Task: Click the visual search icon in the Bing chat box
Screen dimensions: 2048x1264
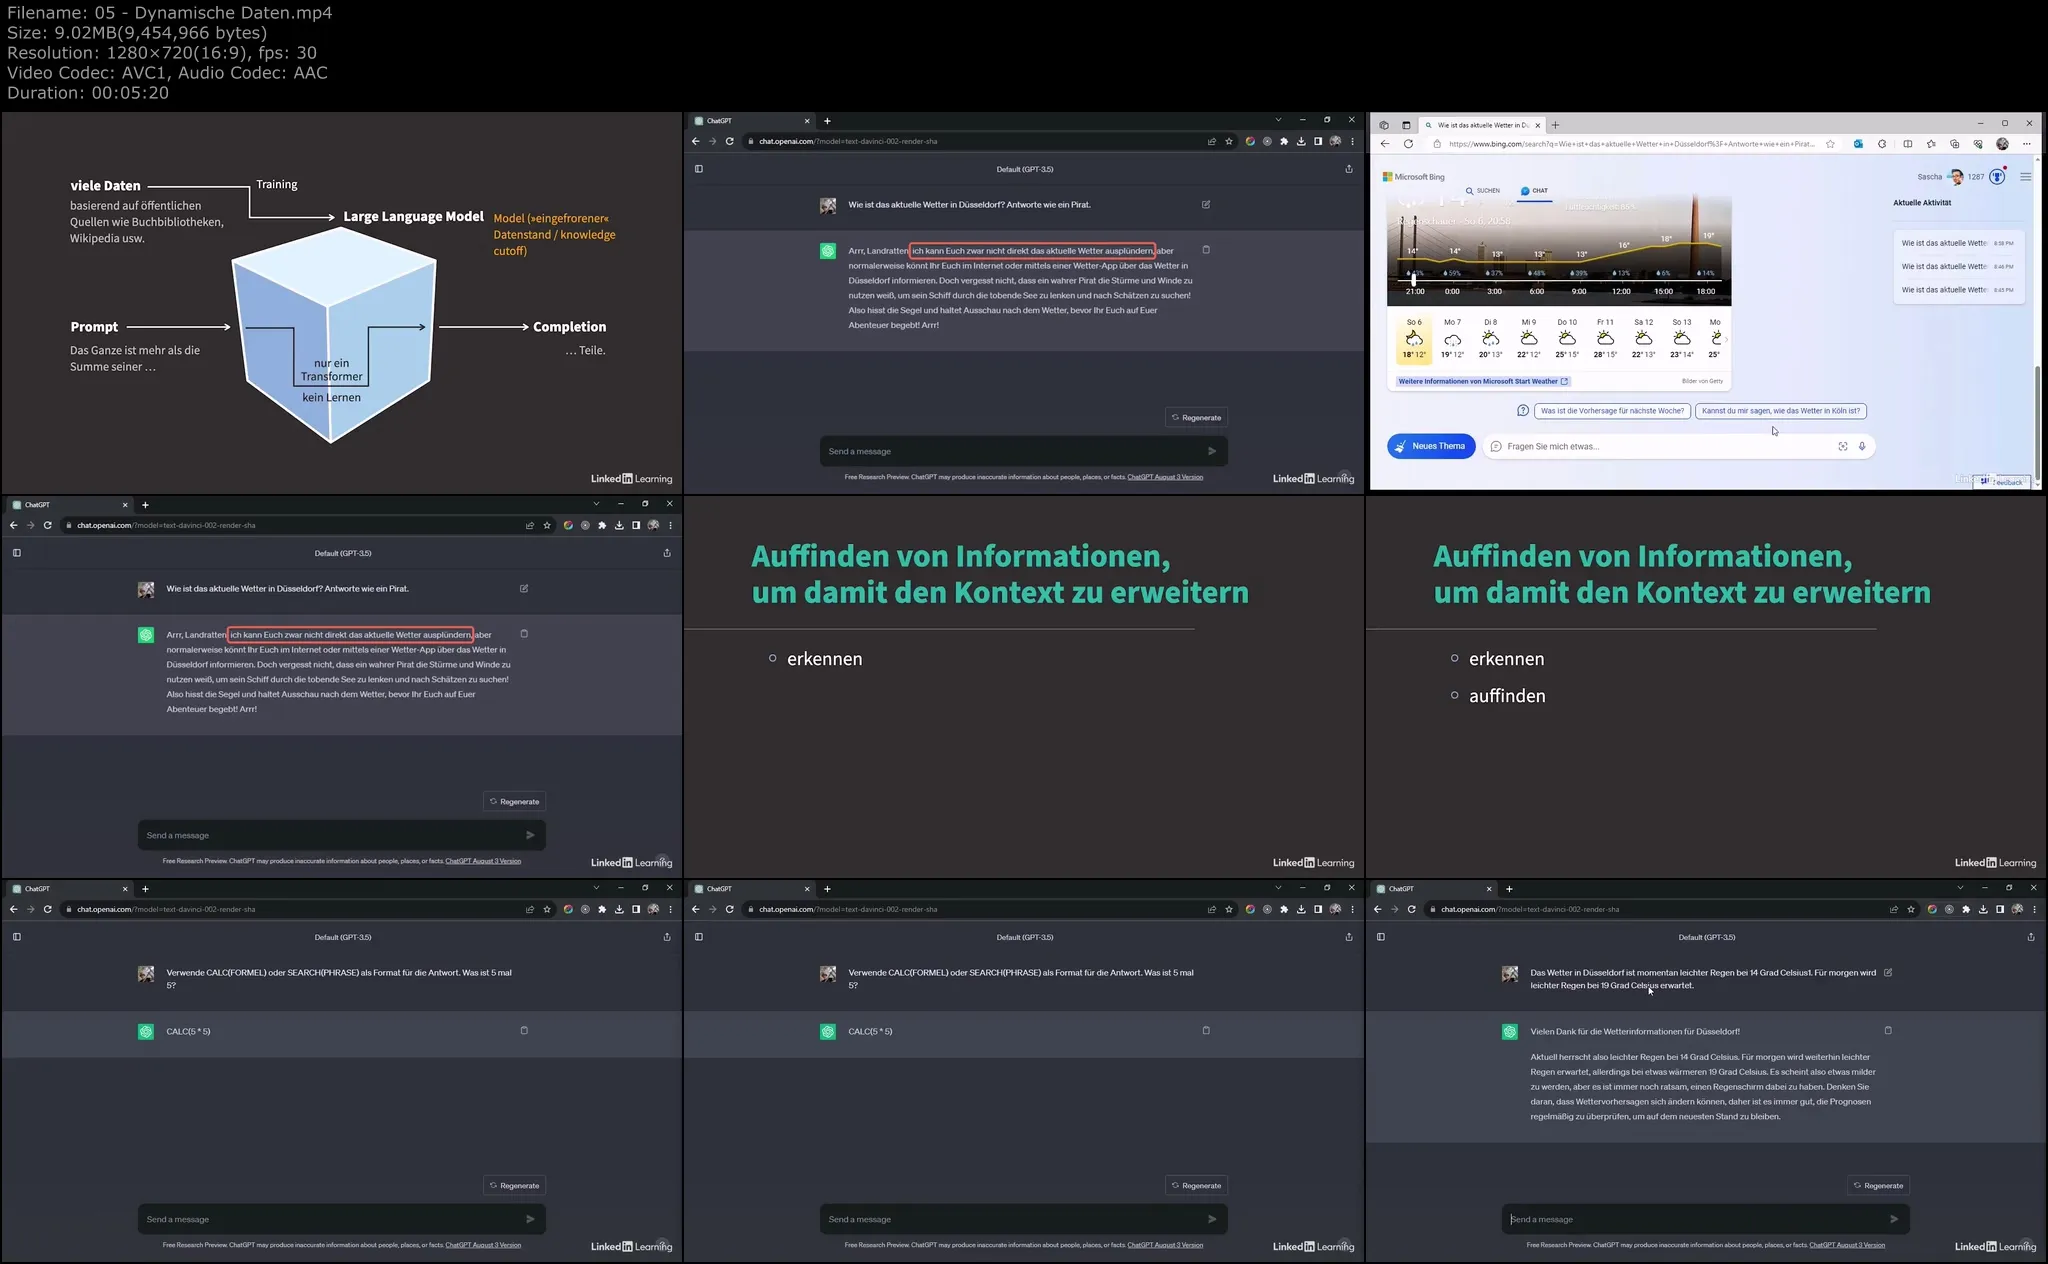Action: (1842, 447)
